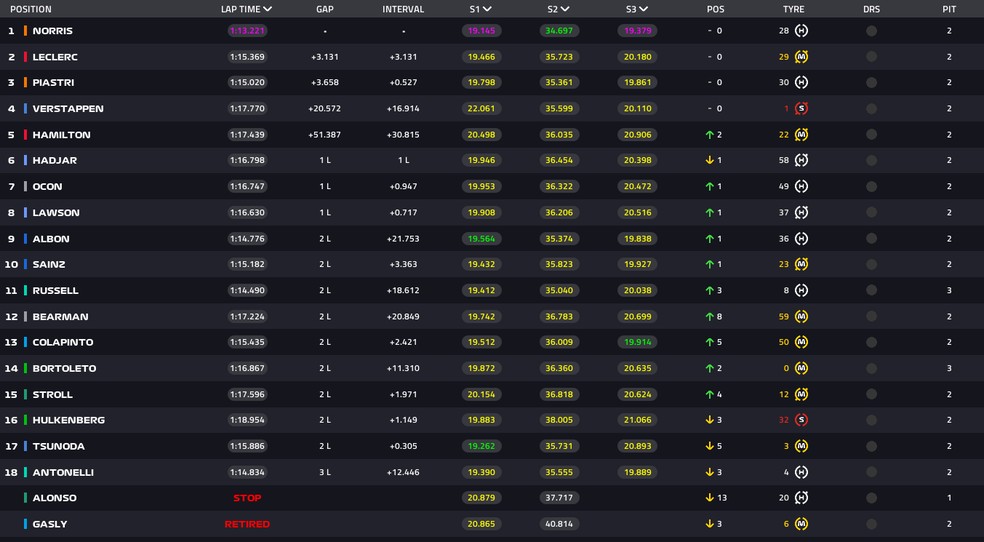984x542 pixels.
Task: Click Antonelli's 3 L gap value
Action: [324, 472]
